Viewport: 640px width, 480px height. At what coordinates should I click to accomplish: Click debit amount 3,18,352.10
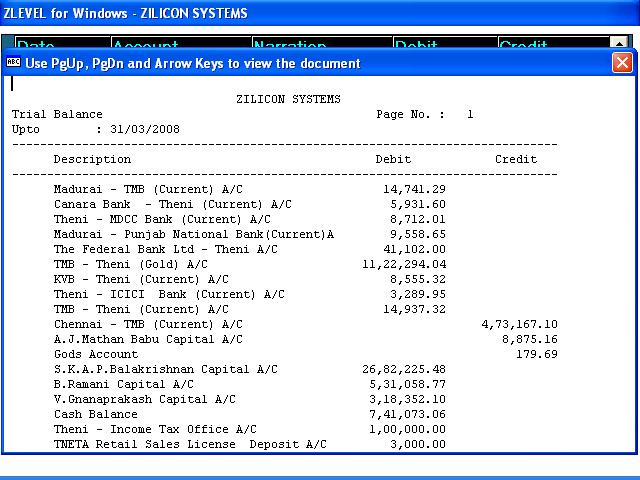tap(407, 400)
